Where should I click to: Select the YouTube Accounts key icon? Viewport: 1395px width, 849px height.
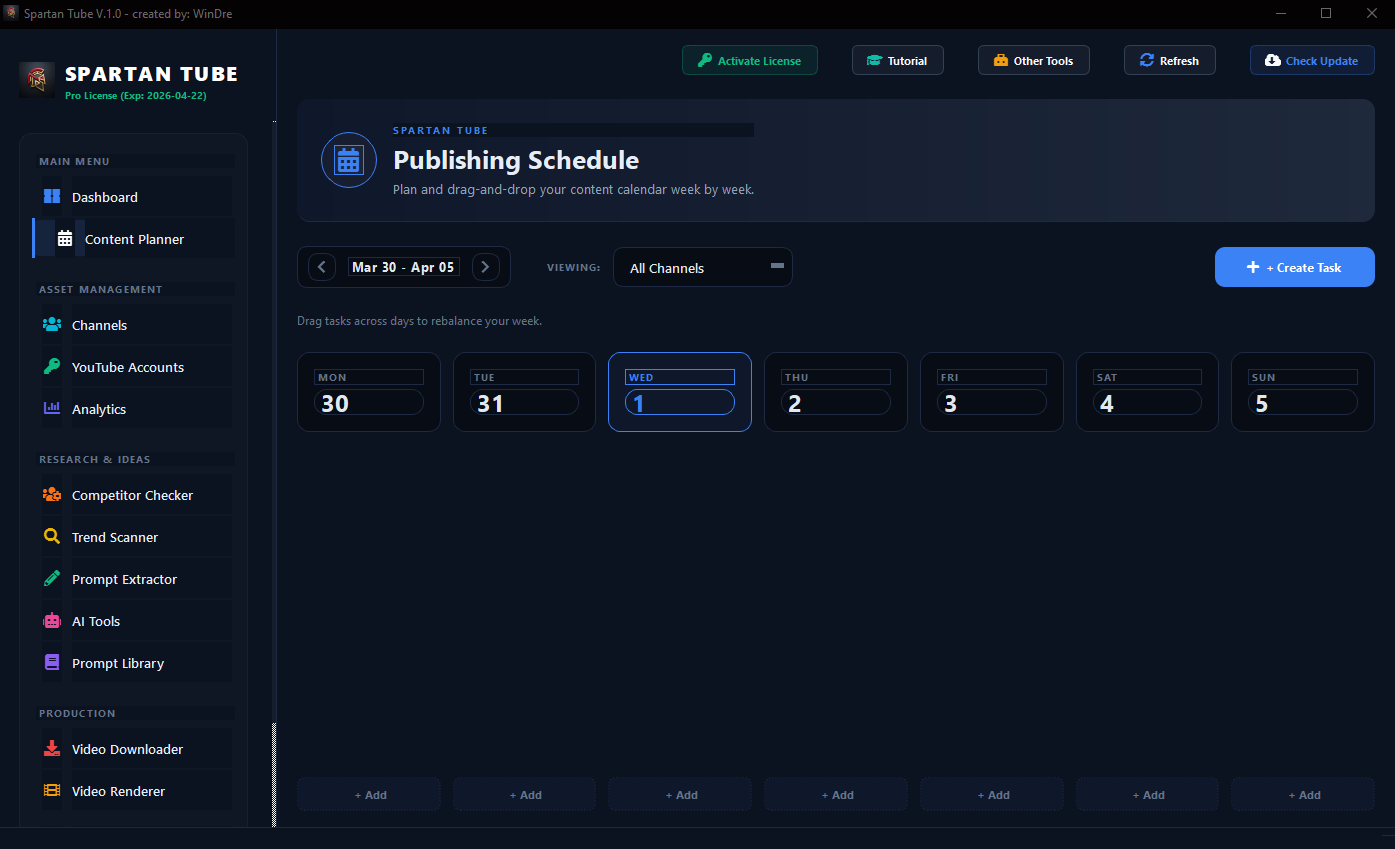51,367
